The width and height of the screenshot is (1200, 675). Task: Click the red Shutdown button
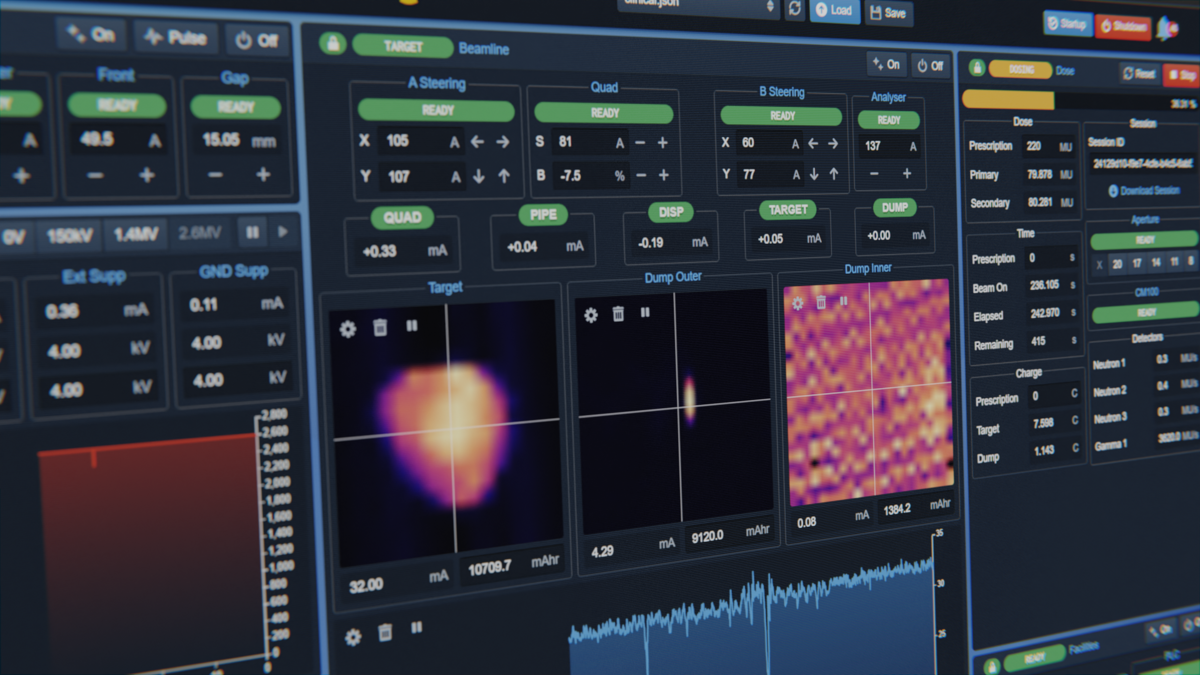(x=1123, y=27)
